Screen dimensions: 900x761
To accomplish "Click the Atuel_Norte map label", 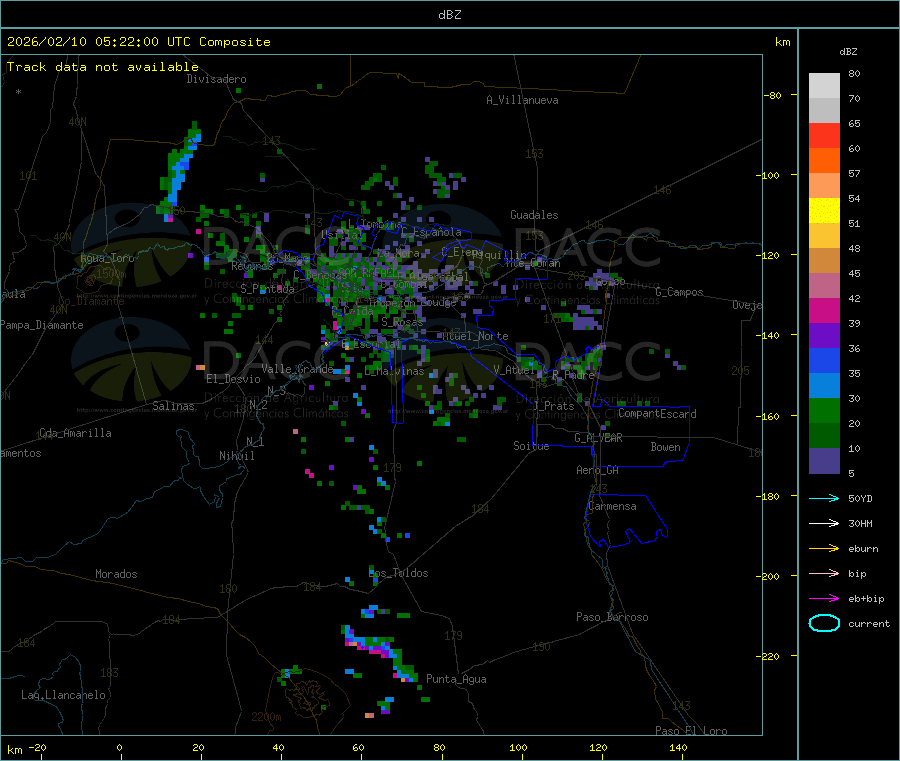I will coord(475,336).
